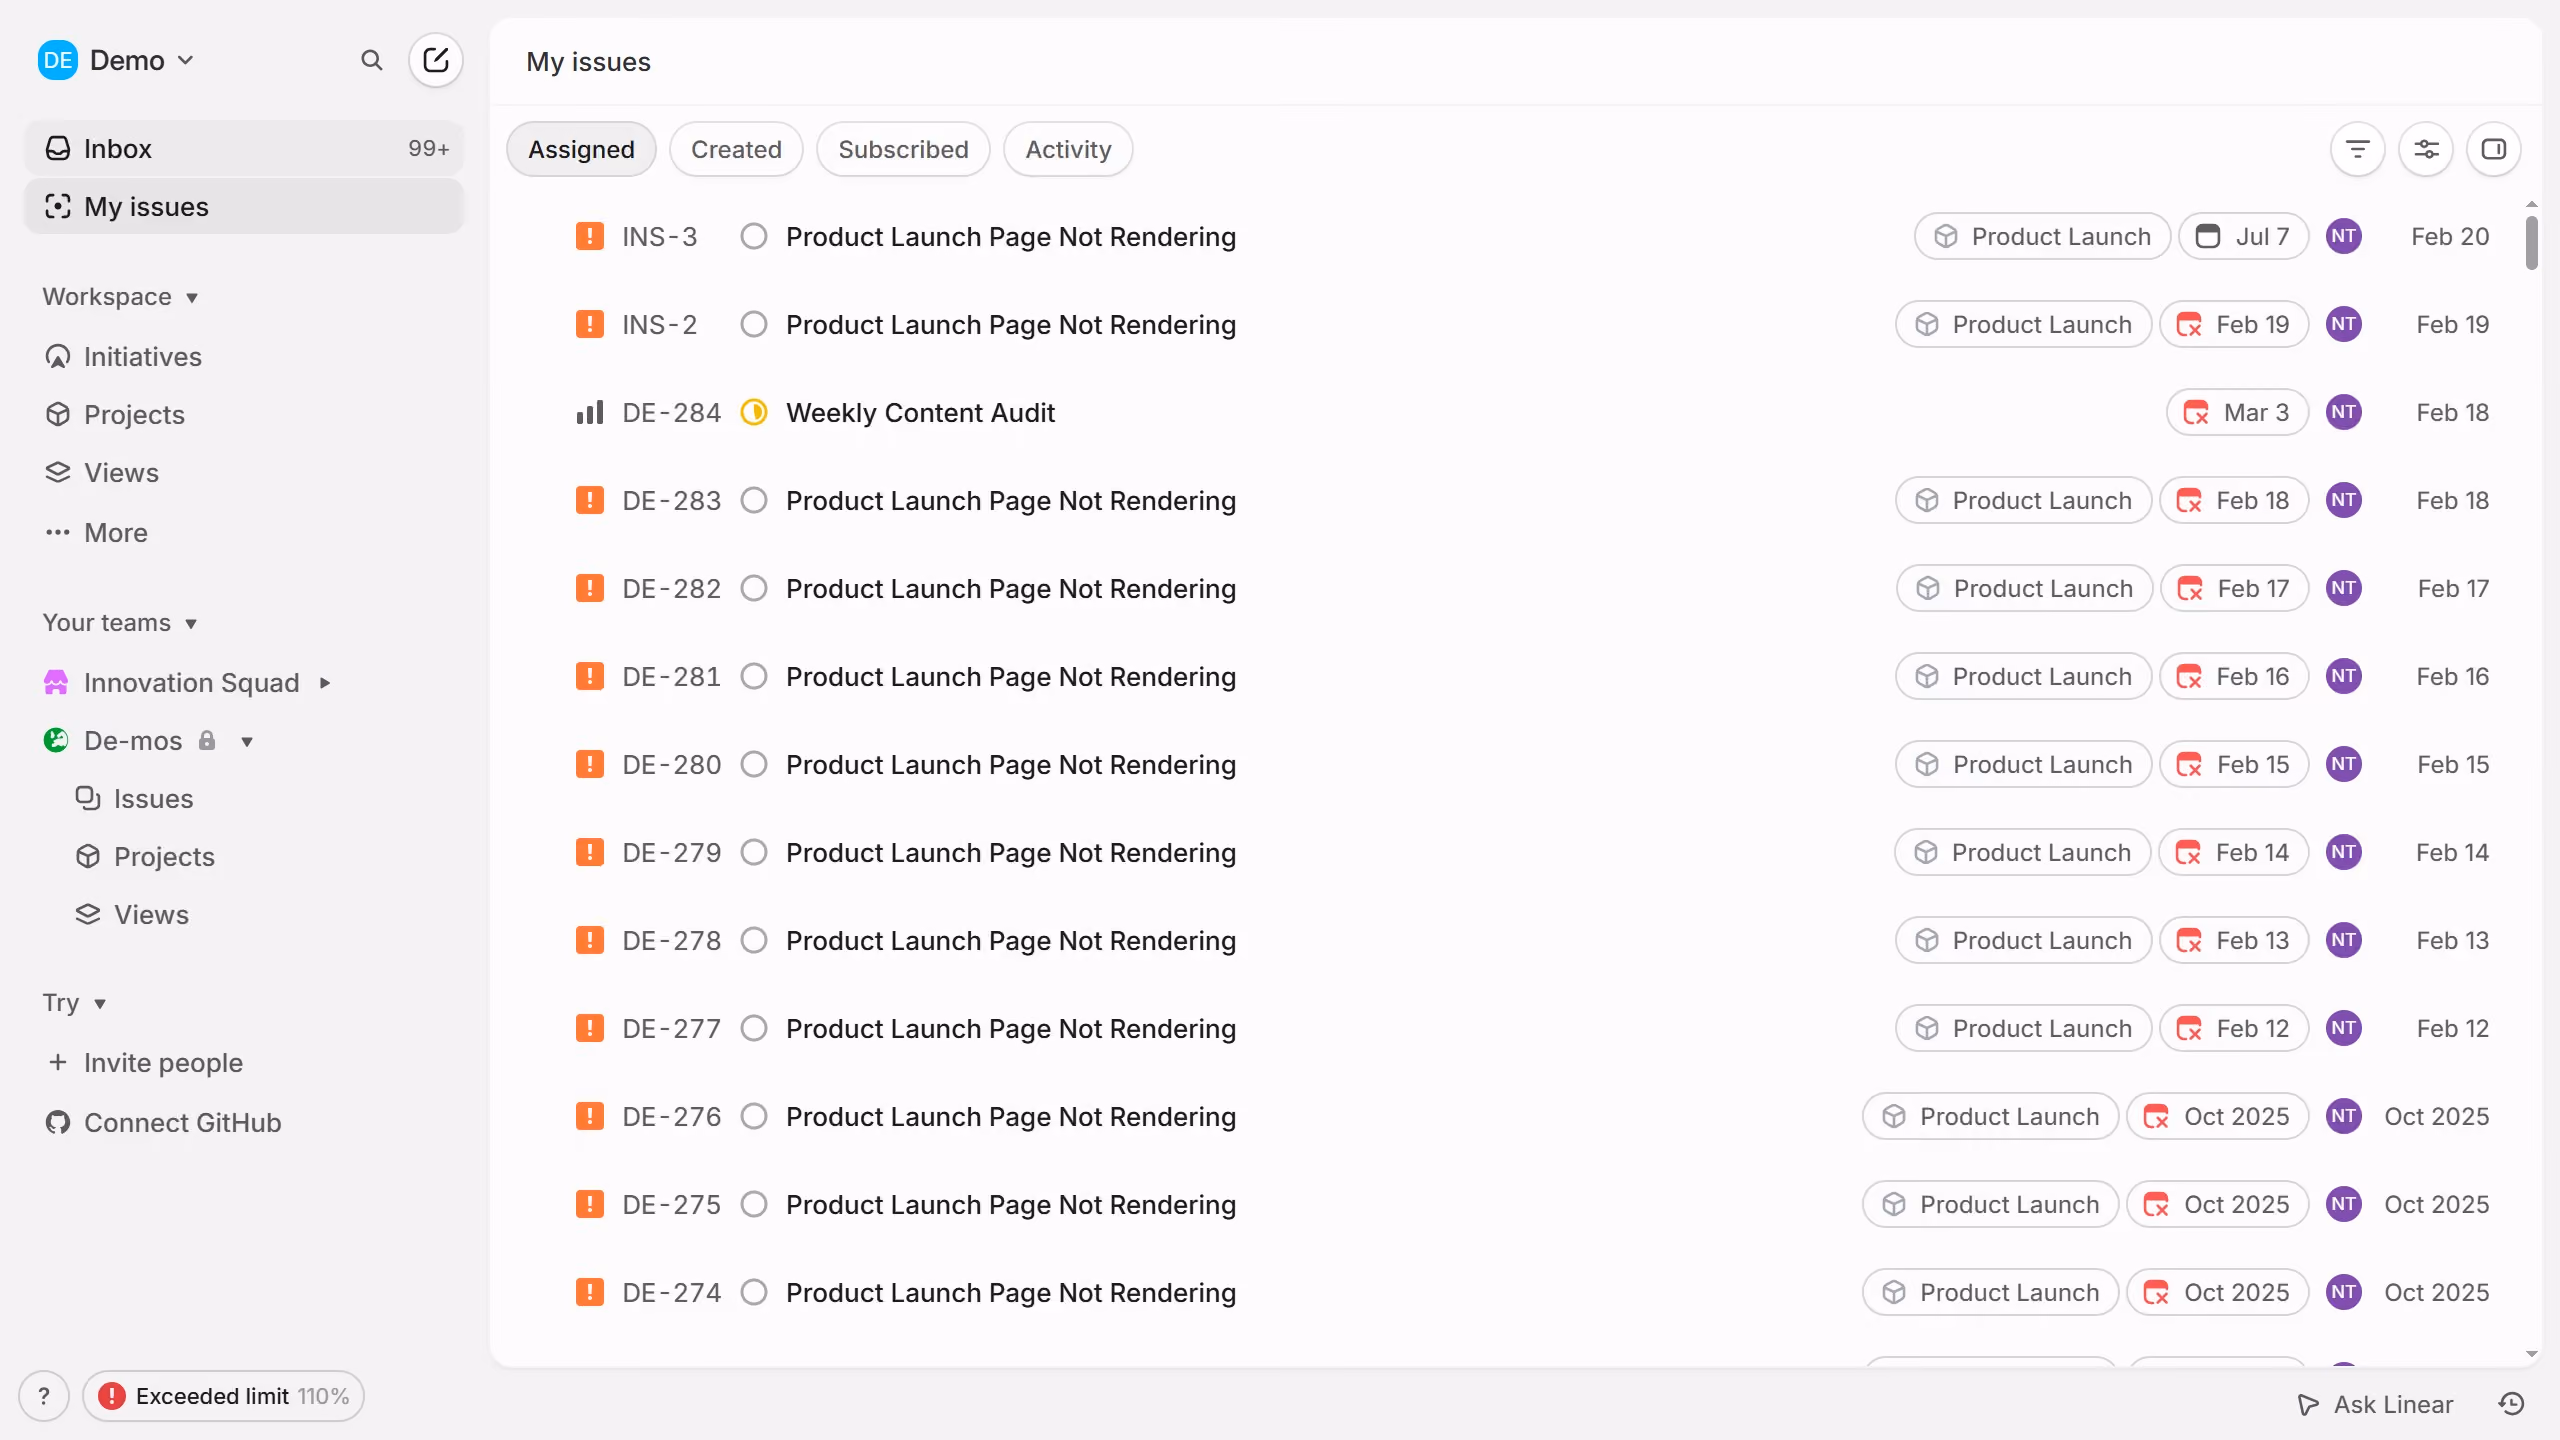Viewport: 2560px width, 1440px height.
Task: Create a new issue with compose icon
Action: pos(436,60)
